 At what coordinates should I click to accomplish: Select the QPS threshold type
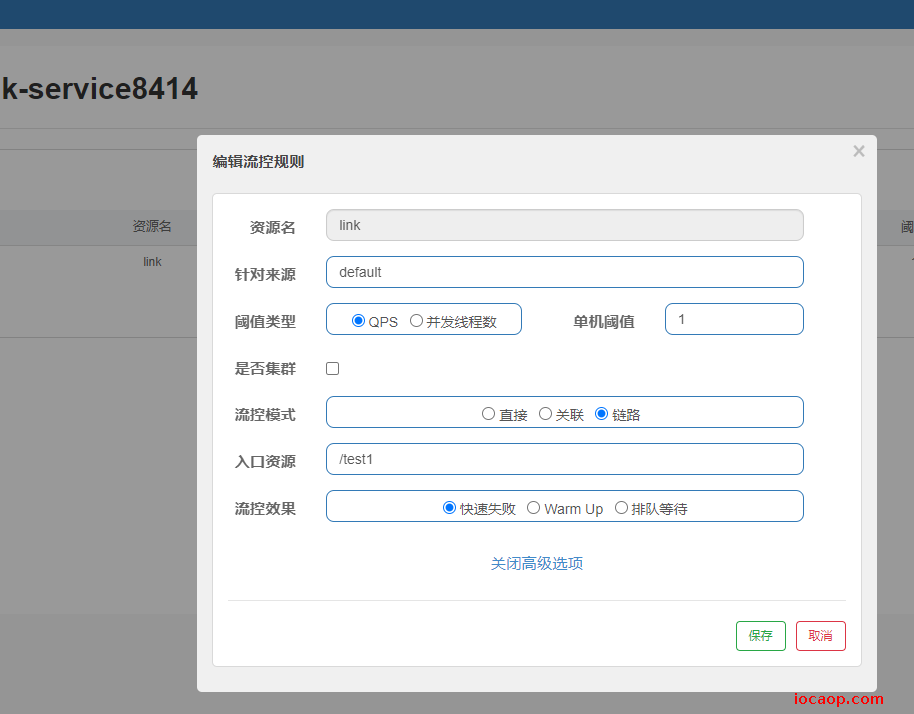[358, 321]
